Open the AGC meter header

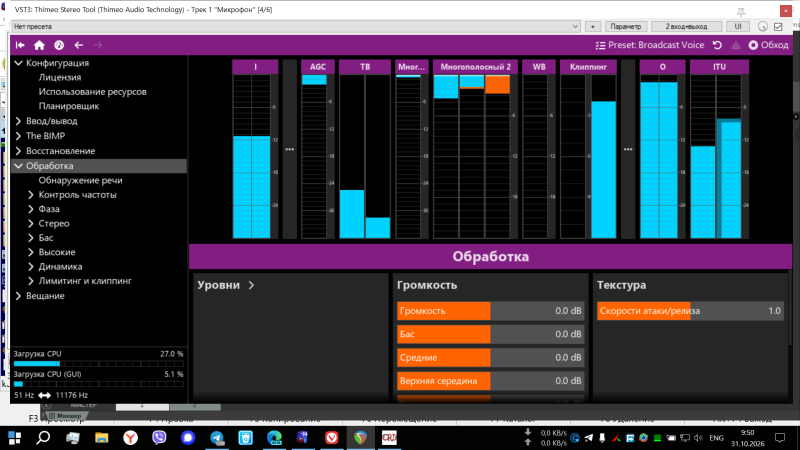coord(317,67)
